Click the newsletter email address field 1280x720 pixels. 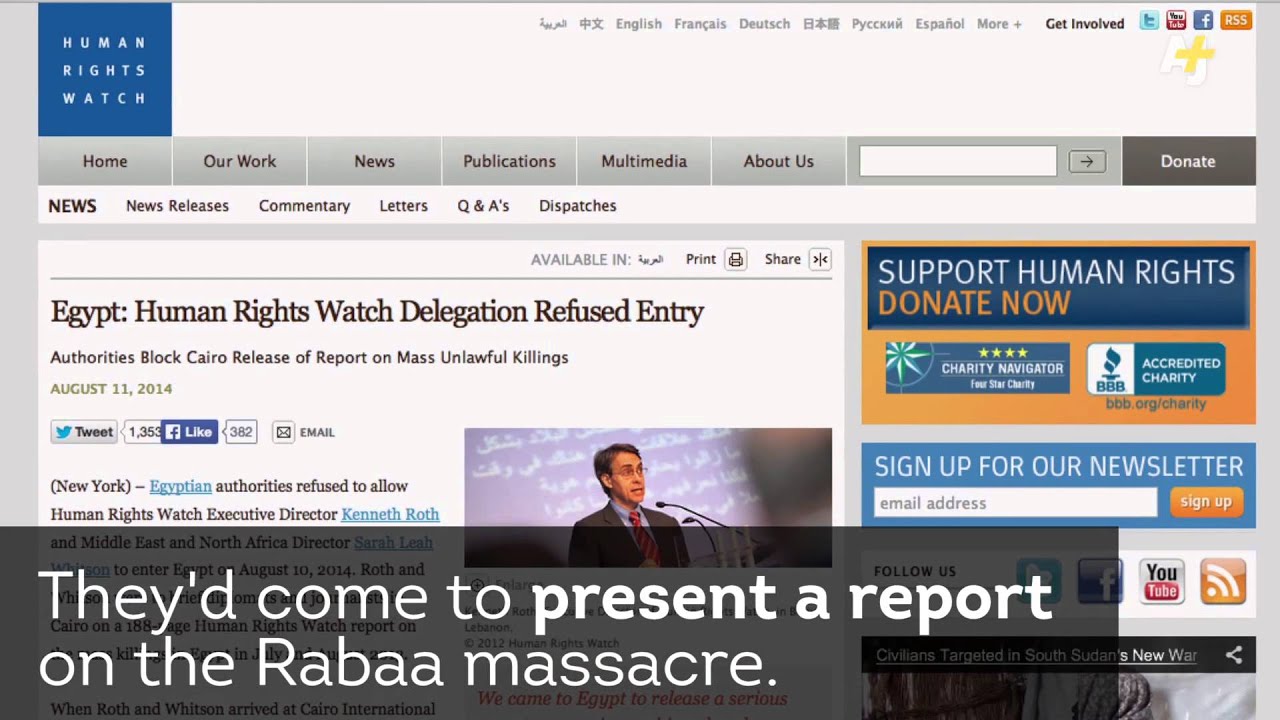1015,502
